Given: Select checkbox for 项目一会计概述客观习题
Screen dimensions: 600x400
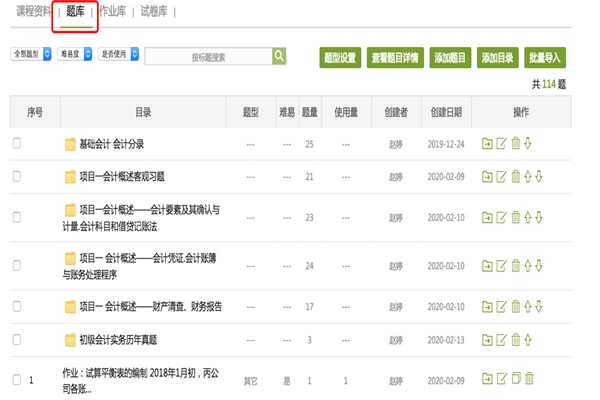Looking at the screenshot, I should tap(16, 177).
